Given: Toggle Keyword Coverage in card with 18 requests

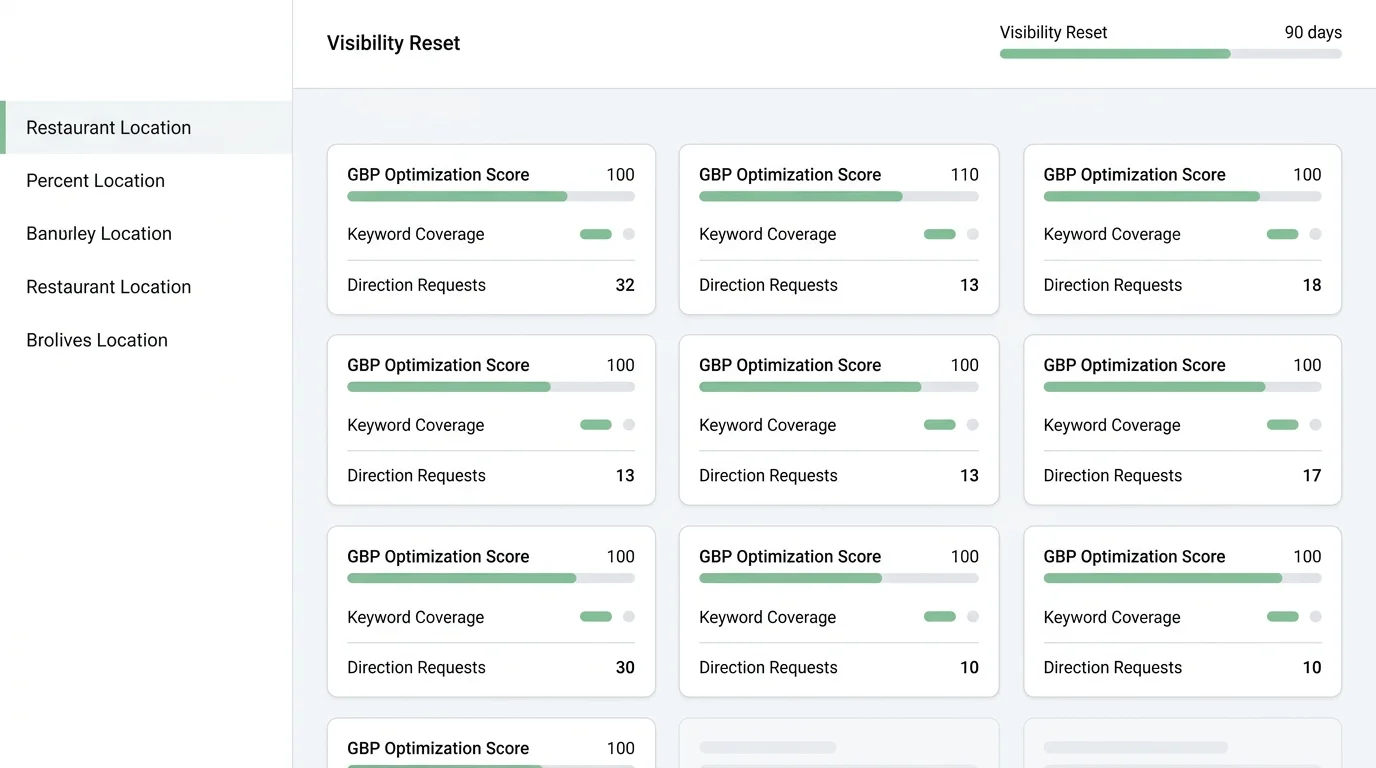Looking at the screenshot, I should (x=1294, y=234).
